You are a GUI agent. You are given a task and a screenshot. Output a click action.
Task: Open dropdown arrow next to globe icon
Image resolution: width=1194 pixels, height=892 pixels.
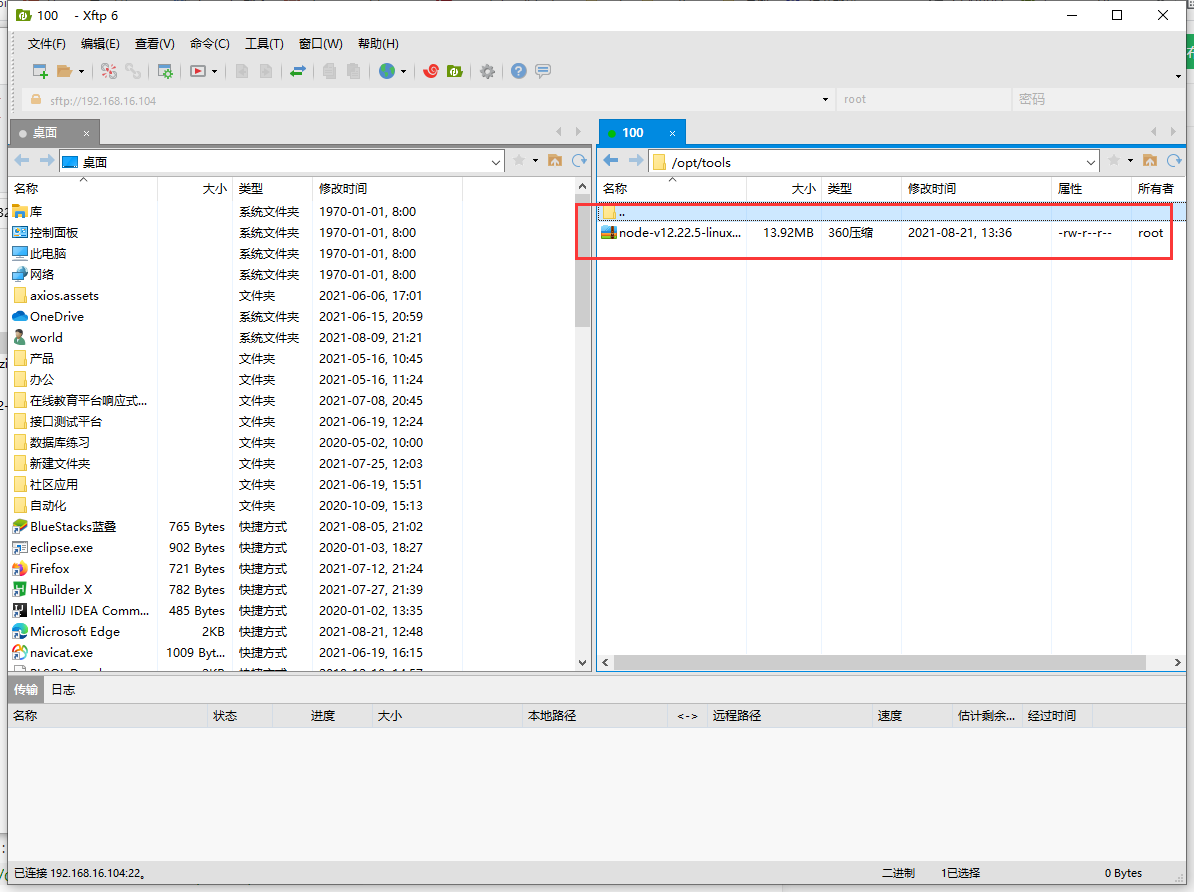point(404,72)
